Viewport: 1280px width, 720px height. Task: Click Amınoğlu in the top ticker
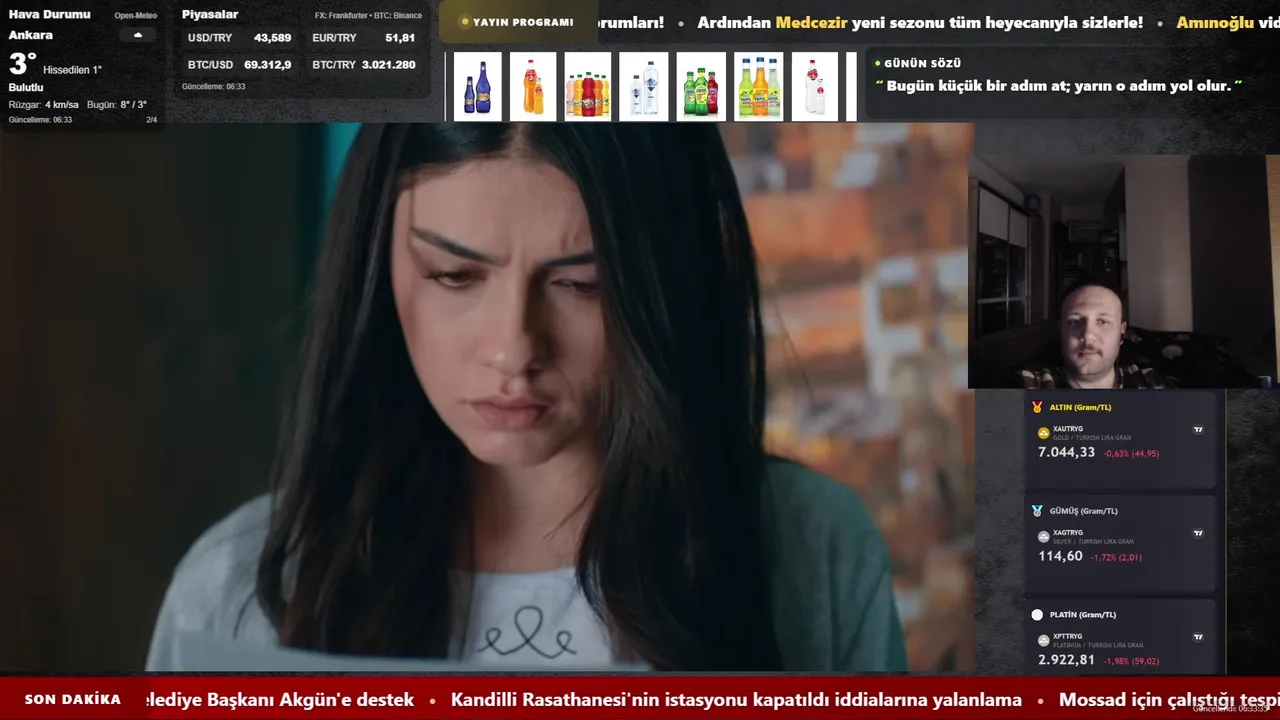pyautogui.click(x=1215, y=22)
